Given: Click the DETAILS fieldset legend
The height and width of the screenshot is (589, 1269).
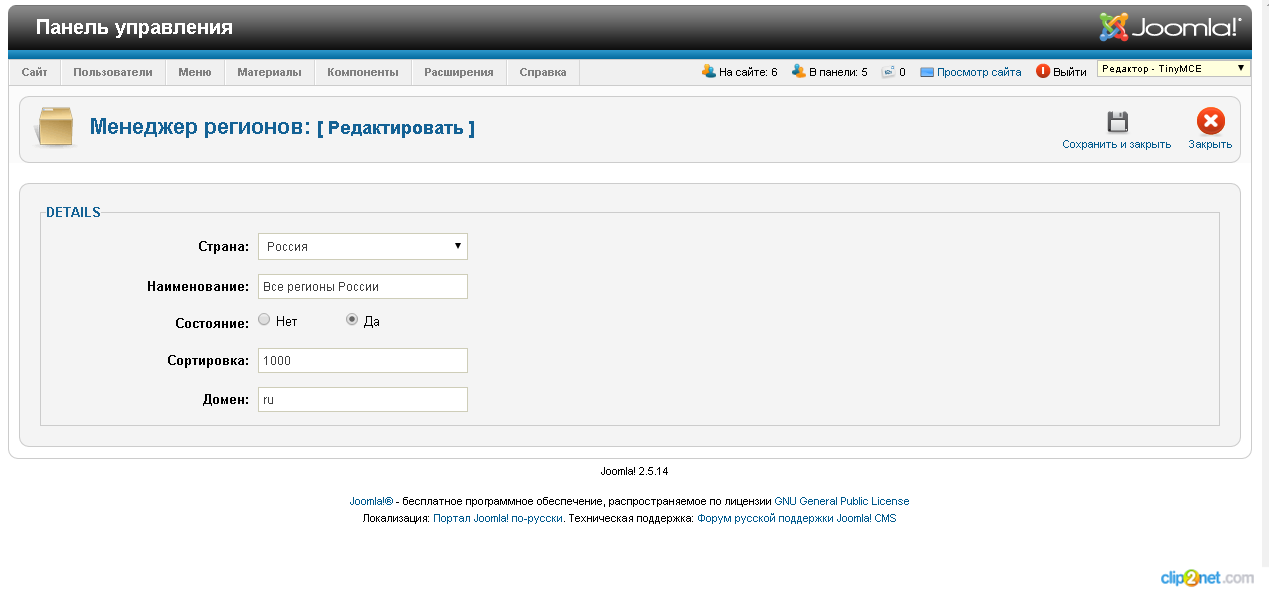Looking at the screenshot, I should tap(73, 212).
